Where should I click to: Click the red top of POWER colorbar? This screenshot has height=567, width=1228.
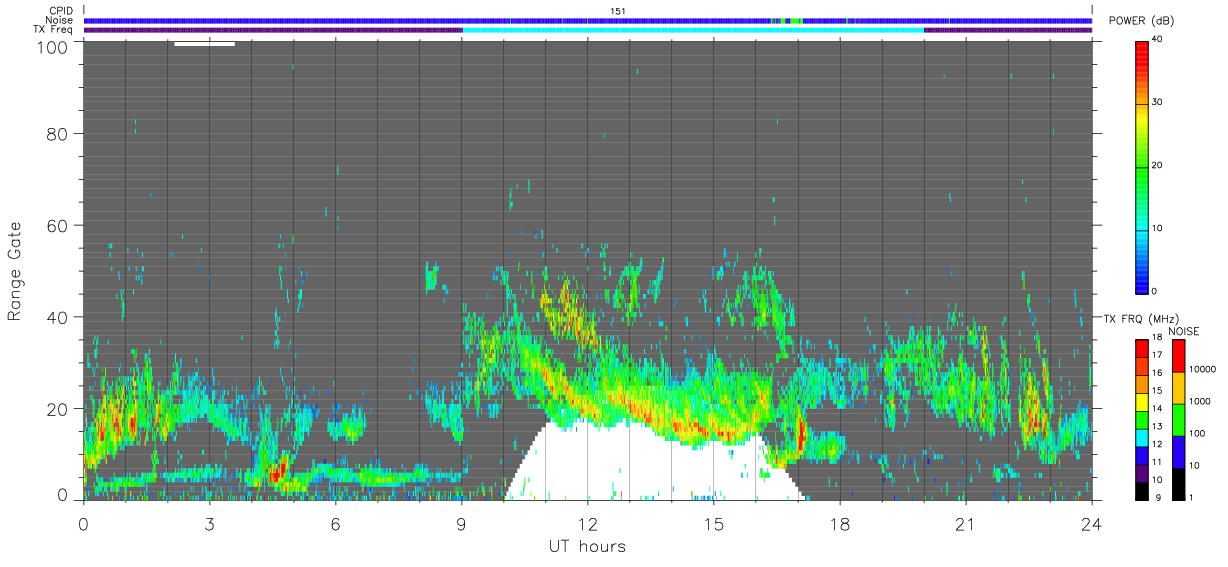(x=1142, y=50)
